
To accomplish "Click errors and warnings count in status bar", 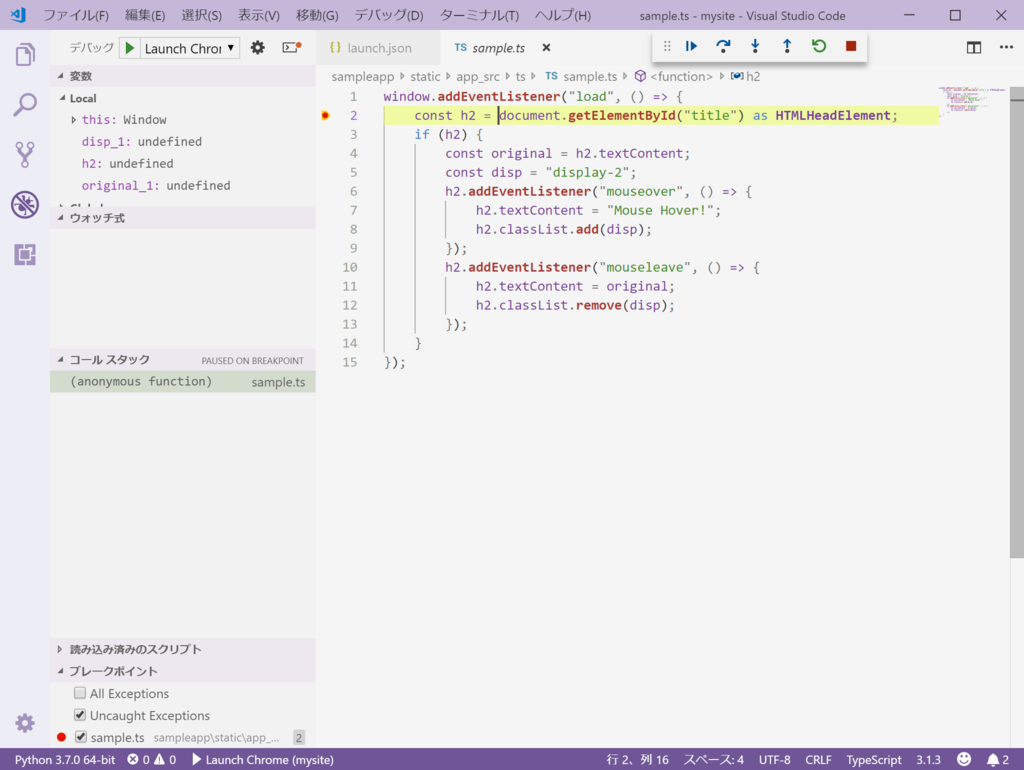I will [152, 760].
